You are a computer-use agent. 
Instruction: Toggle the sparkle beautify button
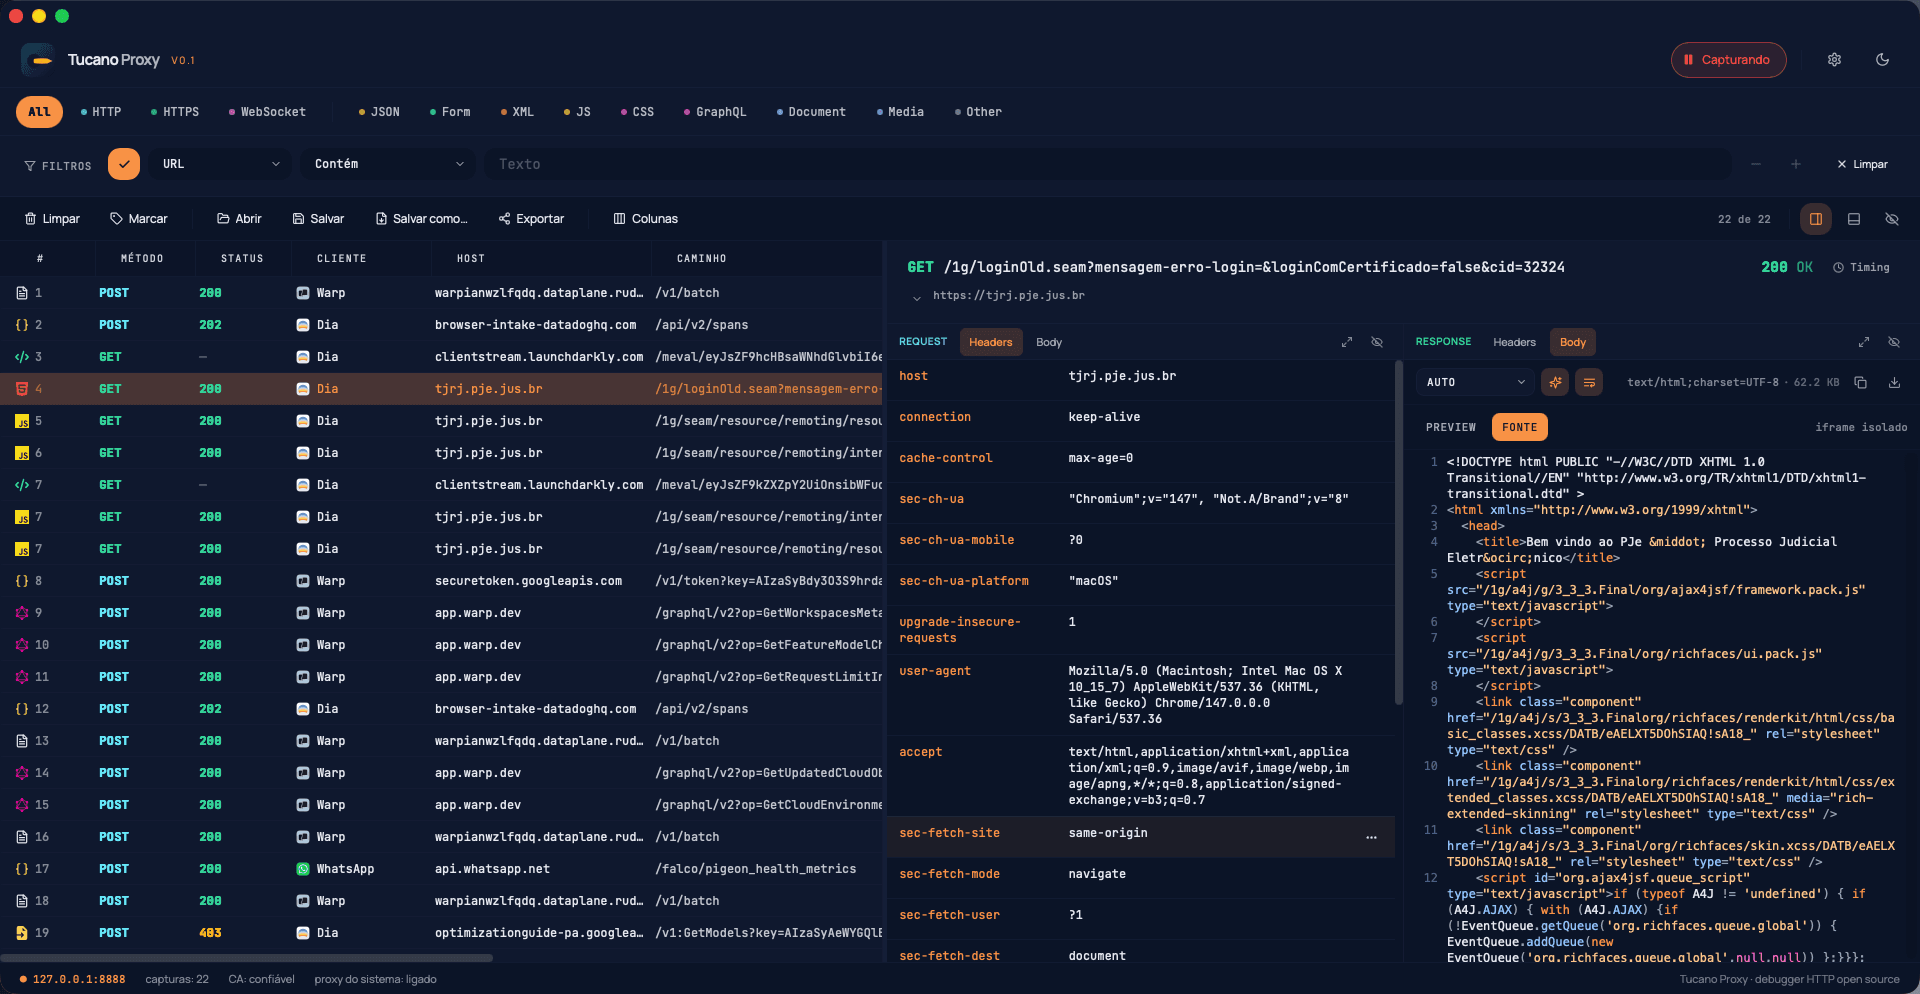click(1555, 382)
